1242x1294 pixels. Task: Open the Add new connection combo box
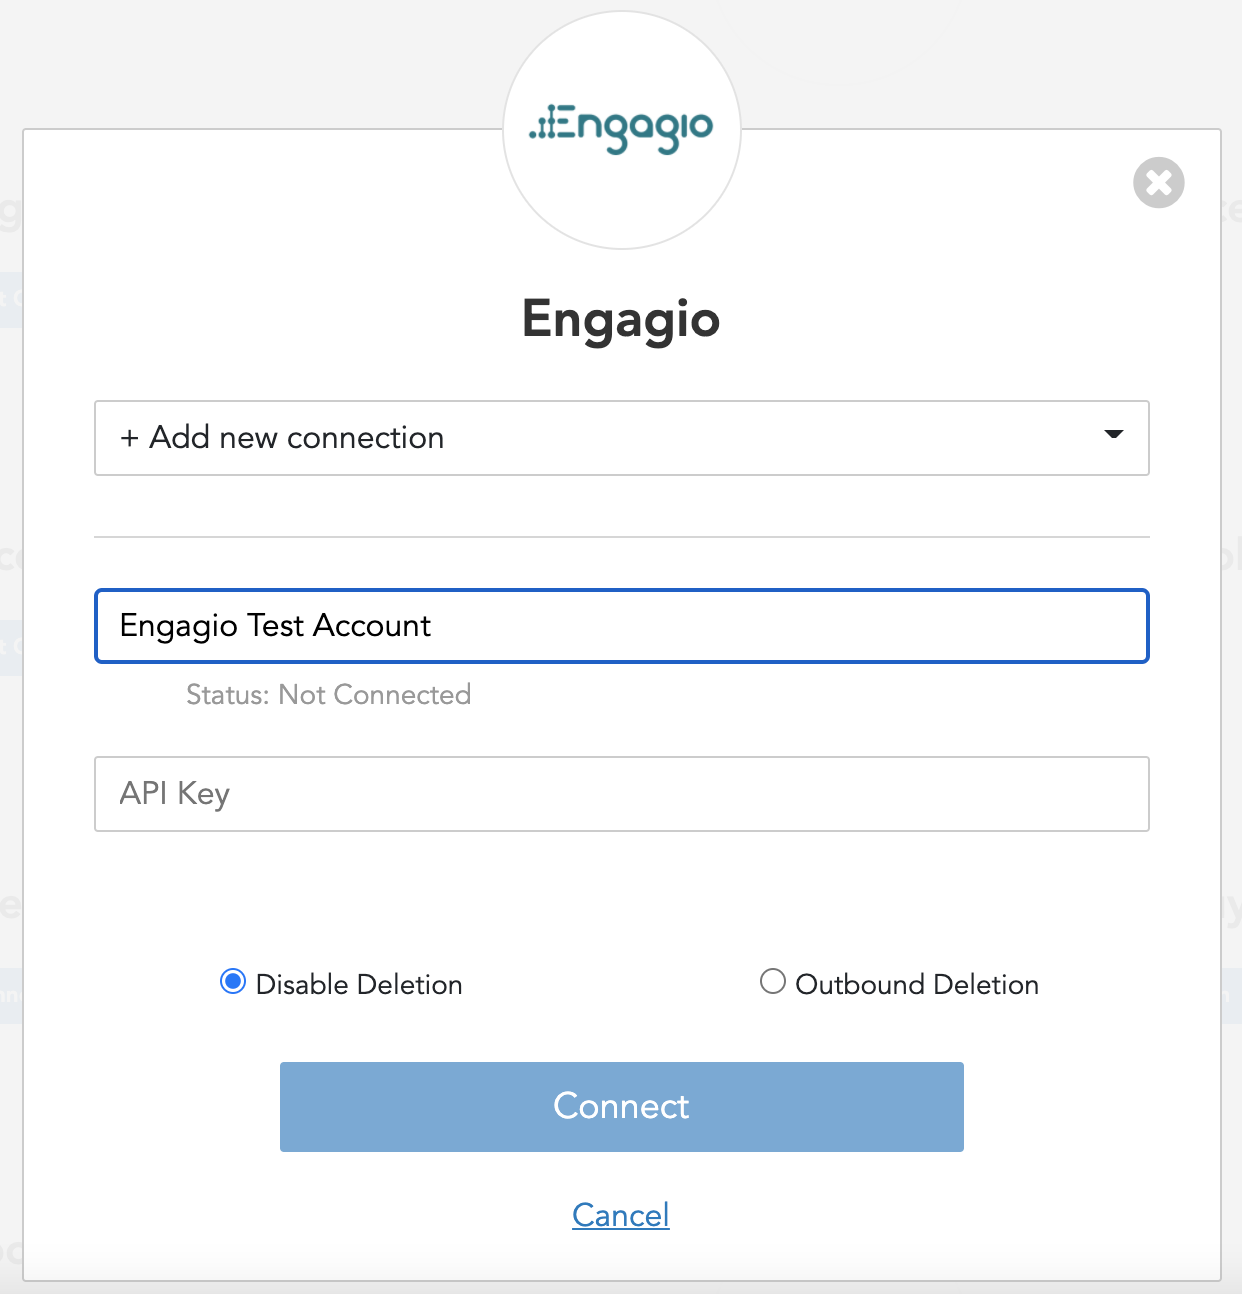point(620,438)
